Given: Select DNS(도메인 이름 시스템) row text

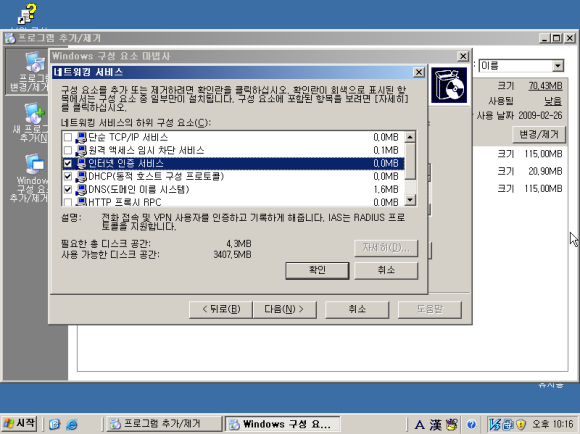Looking at the screenshot, I should coord(139,189).
